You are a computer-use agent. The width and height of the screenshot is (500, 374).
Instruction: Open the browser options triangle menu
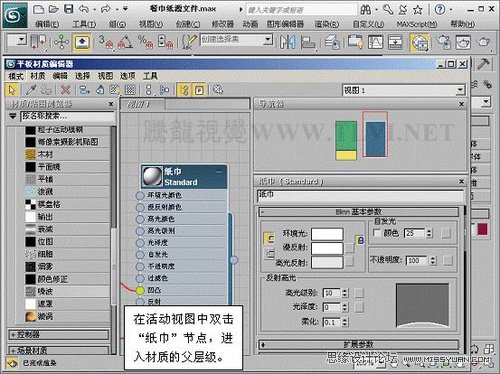coord(13,116)
